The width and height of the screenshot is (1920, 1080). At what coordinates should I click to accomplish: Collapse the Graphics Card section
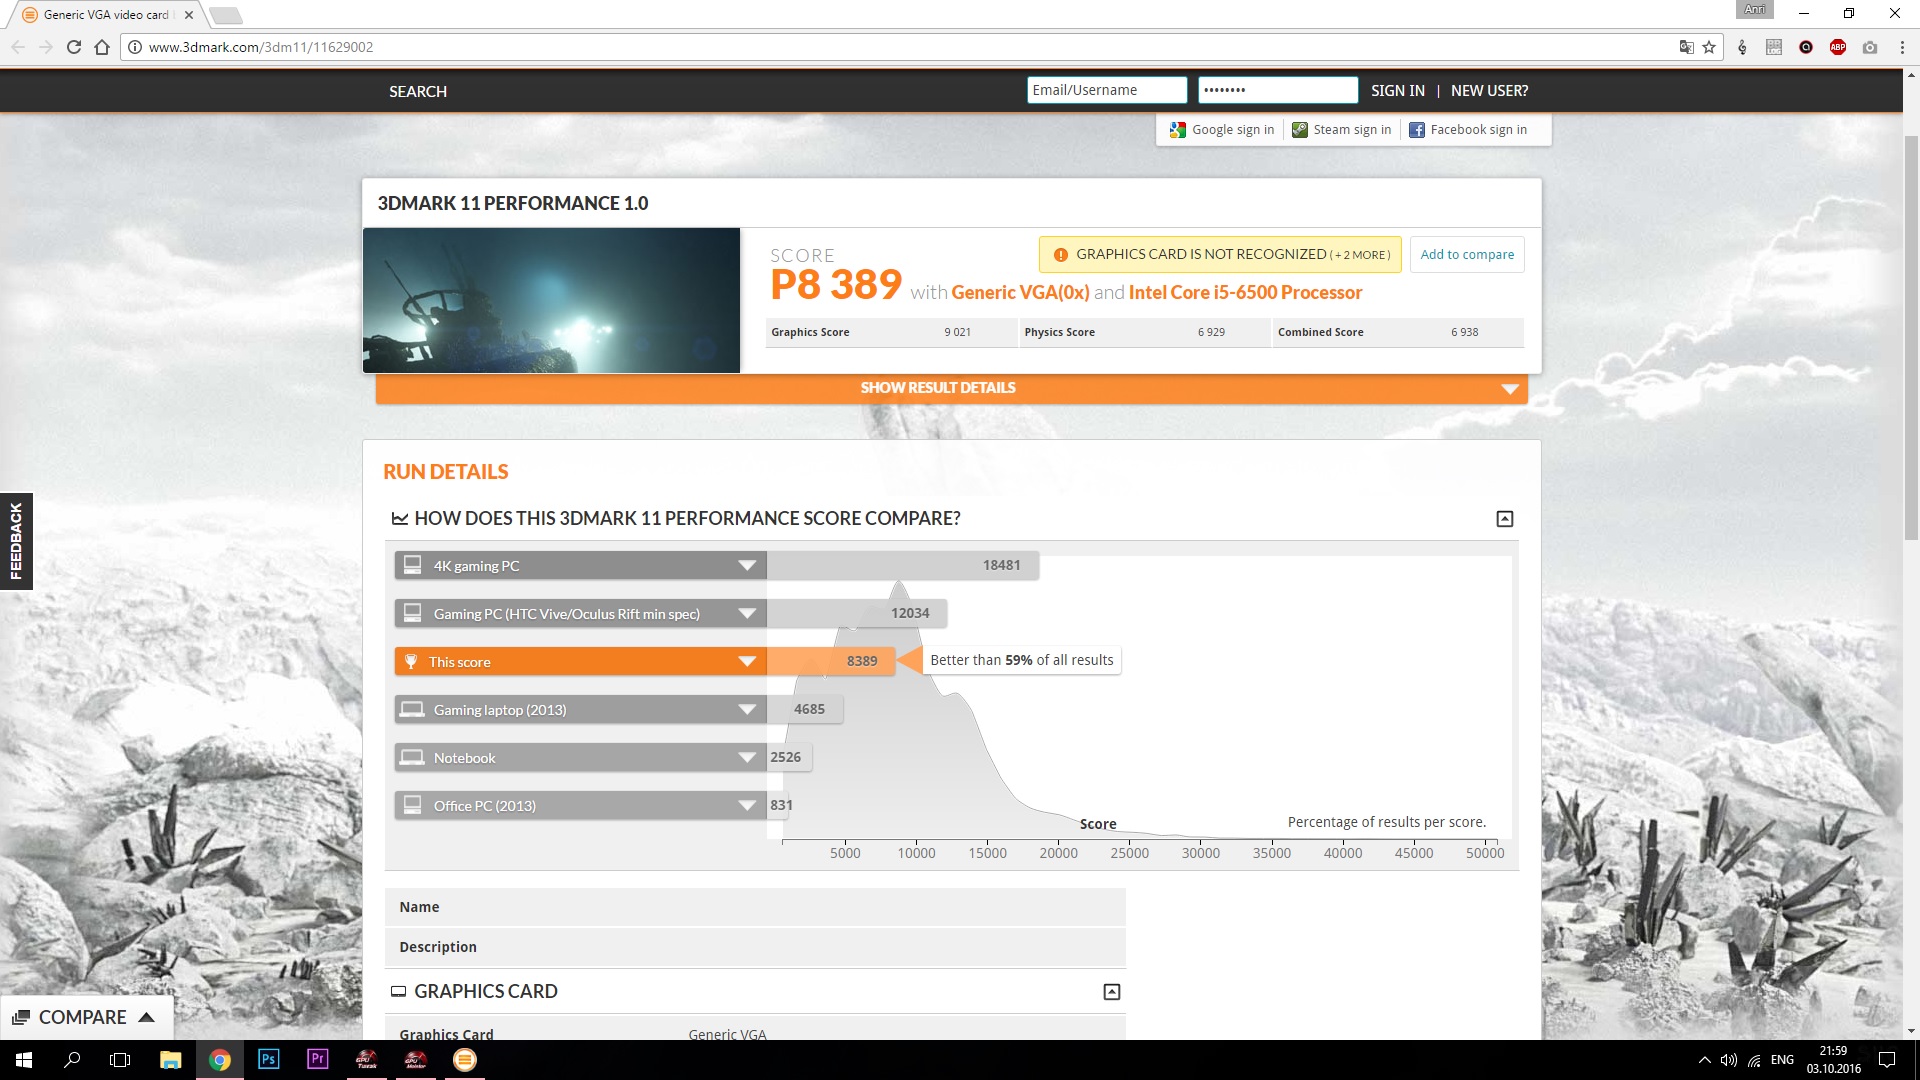point(1111,991)
